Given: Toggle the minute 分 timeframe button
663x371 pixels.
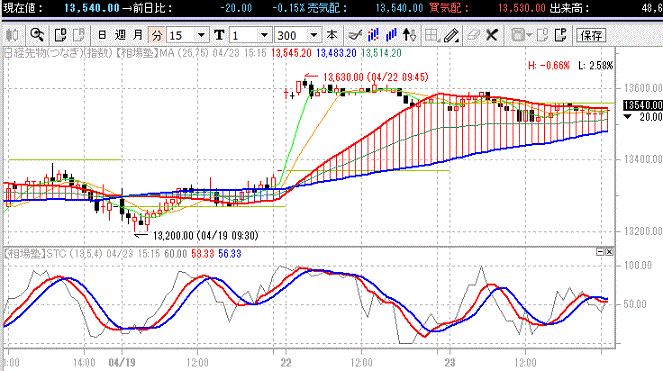Looking at the screenshot, I should pos(157,35).
